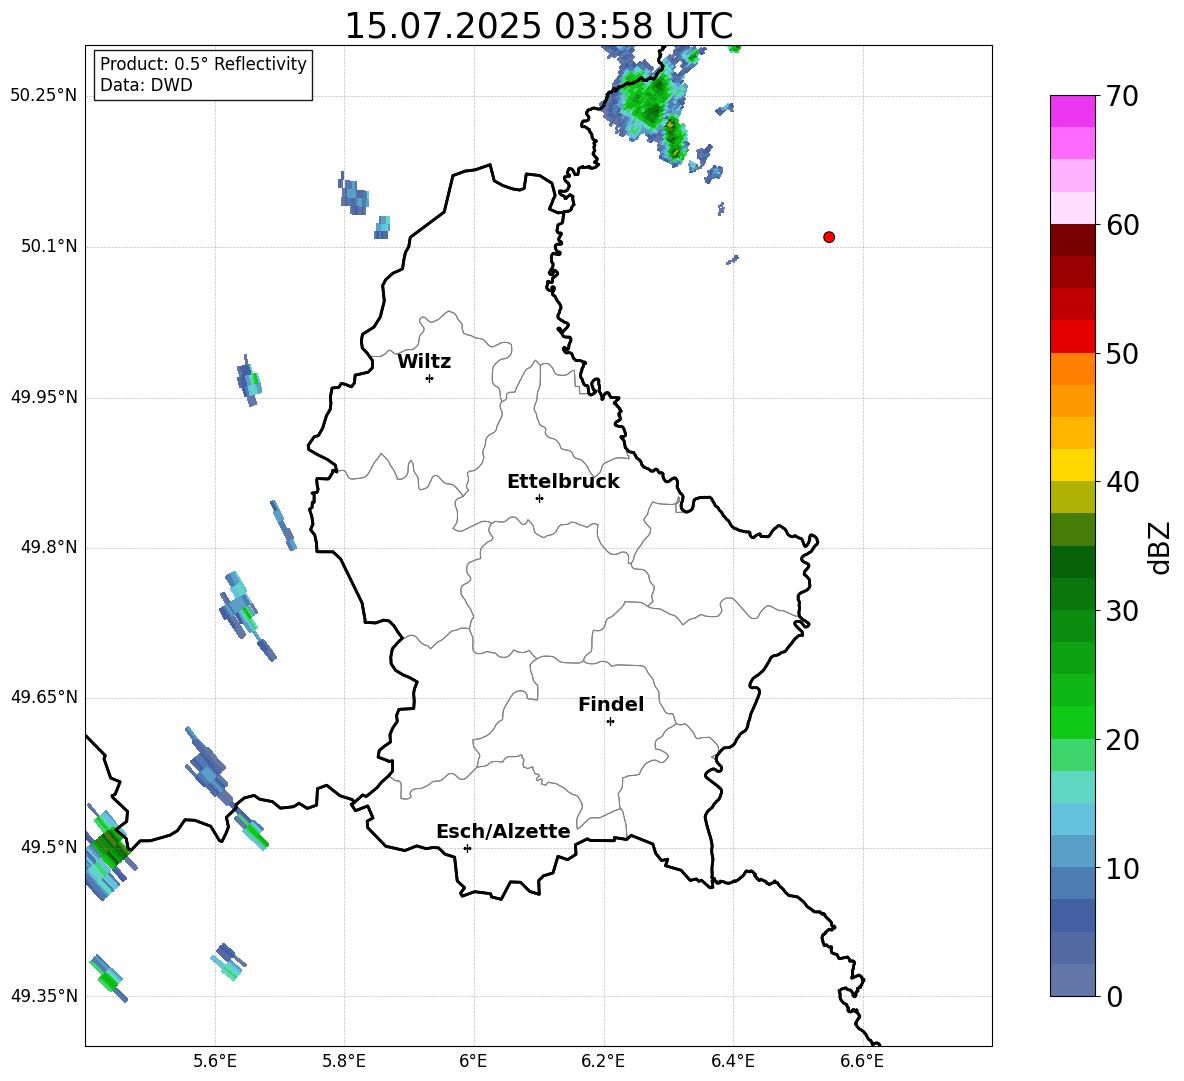Click the 40 tick on the colorbar
Viewport: 1184px width, 1081px height.
click(x=1122, y=482)
